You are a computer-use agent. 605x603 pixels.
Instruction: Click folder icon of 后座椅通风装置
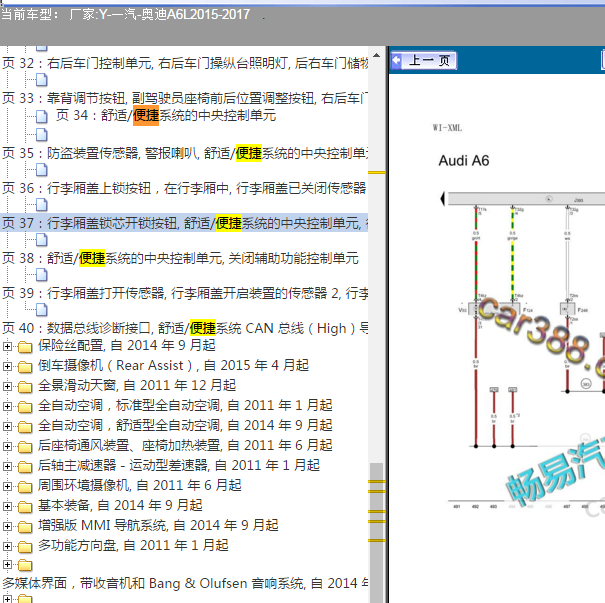25,447
